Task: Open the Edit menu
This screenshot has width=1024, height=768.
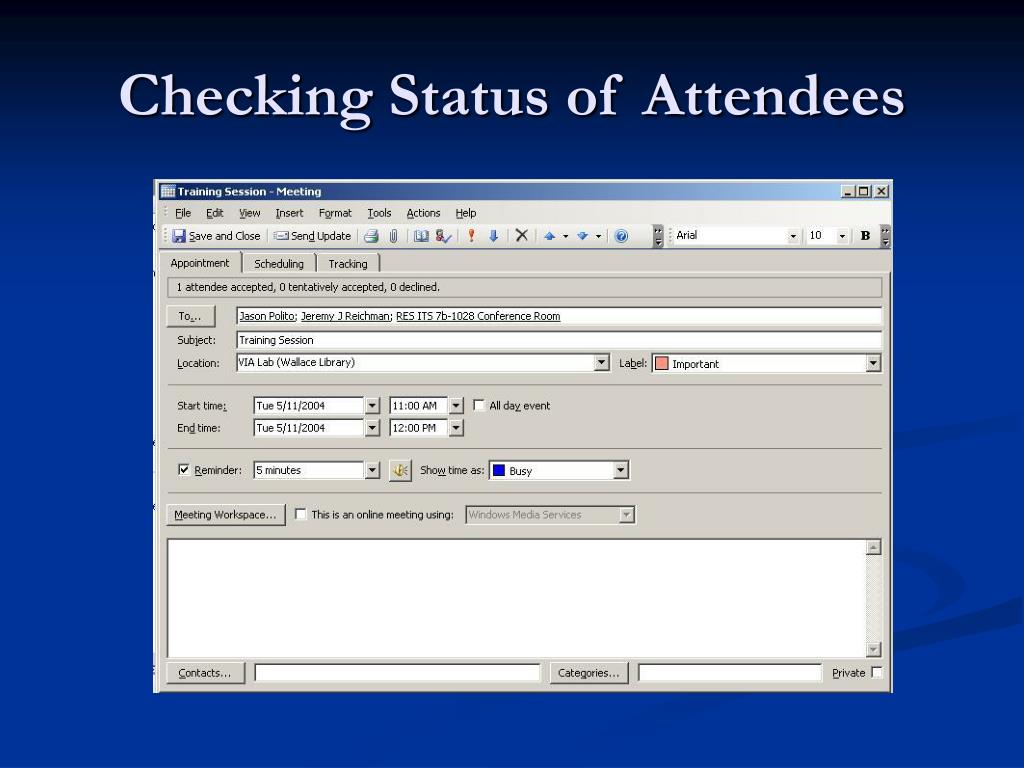Action: click(x=214, y=213)
